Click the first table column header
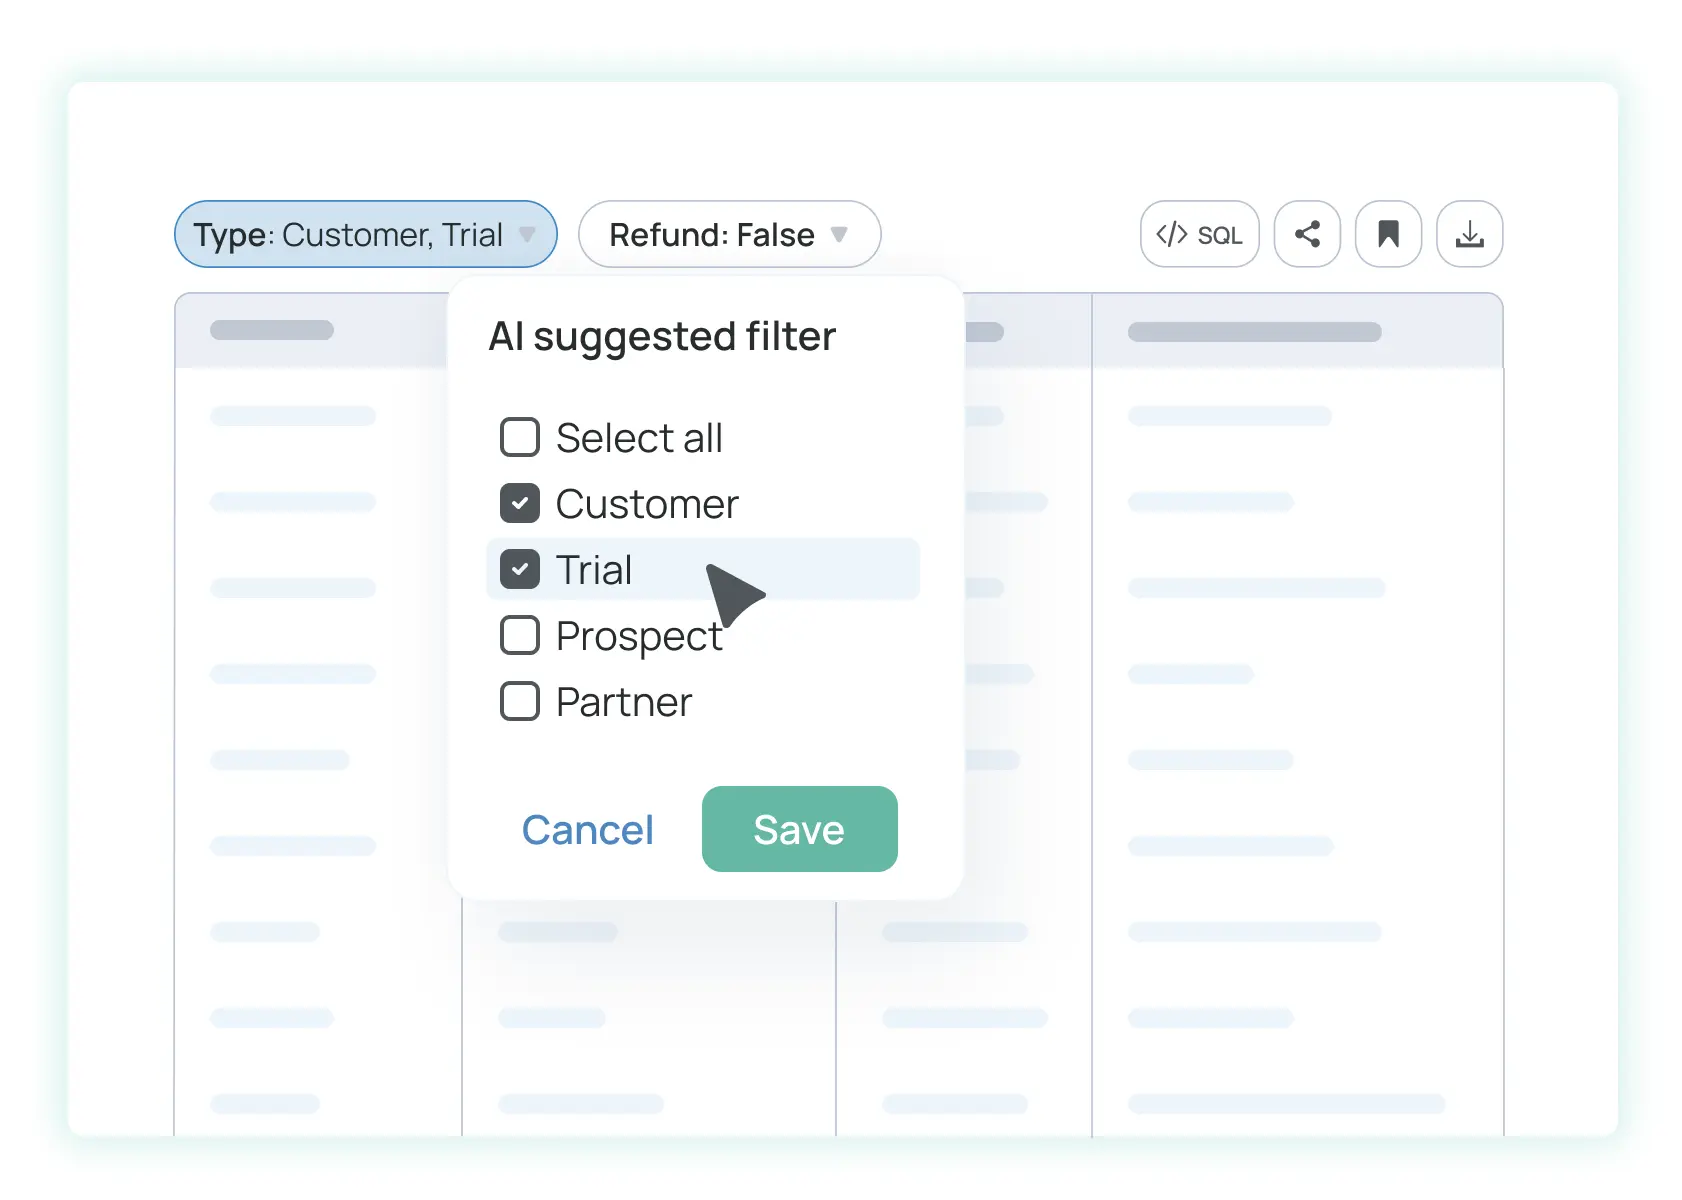This screenshot has width=1682, height=1200. (271, 330)
